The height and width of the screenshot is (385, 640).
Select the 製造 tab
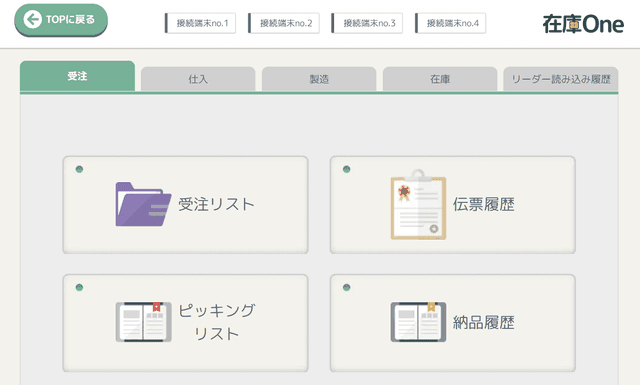(x=319, y=79)
